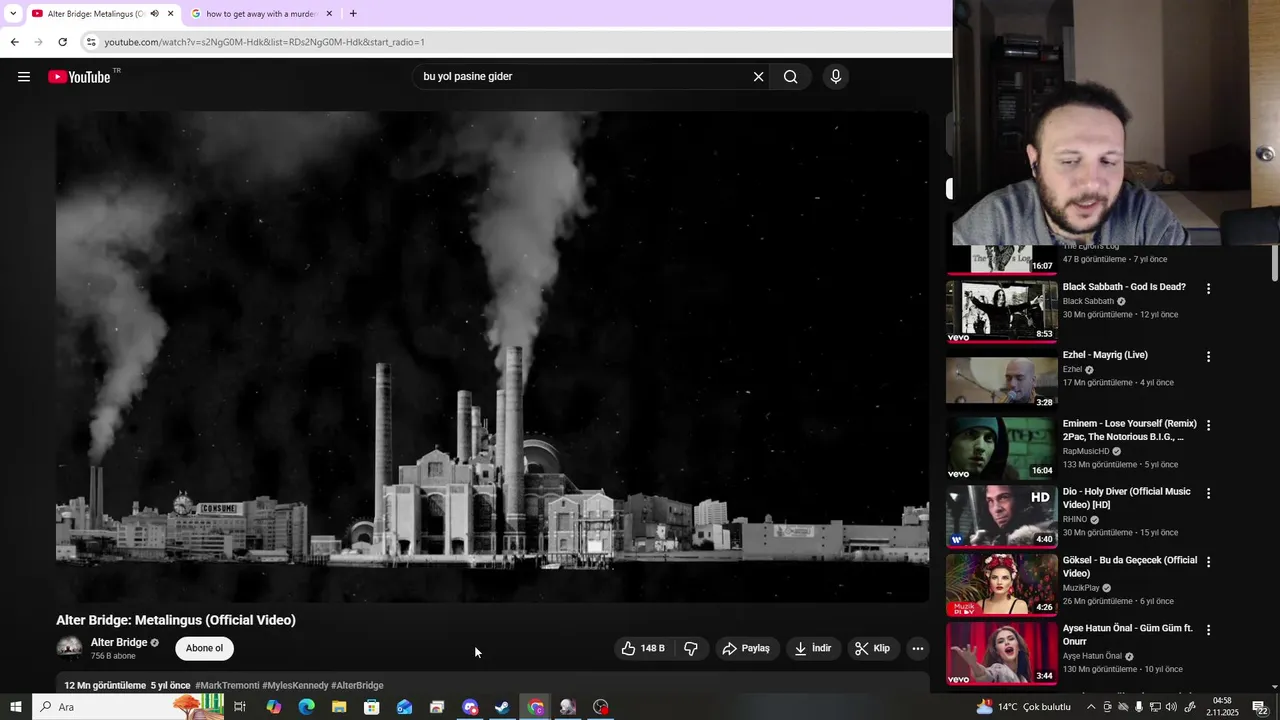Go back with the browser back arrow
The image size is (1280, 720).
point(14,42)
